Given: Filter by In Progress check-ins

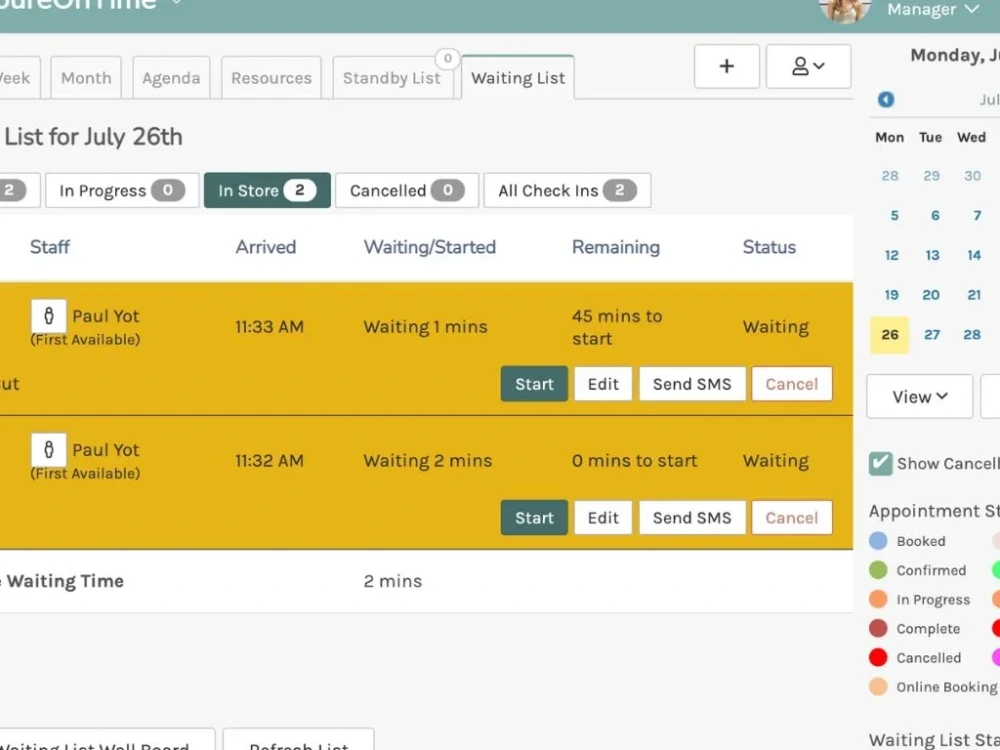Looking at the screenshot, I should click(122, 190).
